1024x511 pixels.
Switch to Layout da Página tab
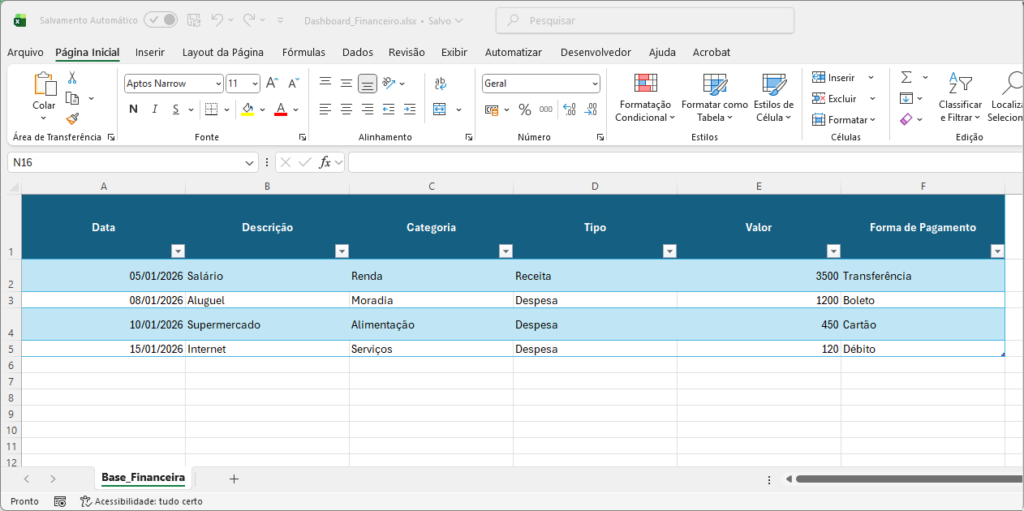point(223,52)
